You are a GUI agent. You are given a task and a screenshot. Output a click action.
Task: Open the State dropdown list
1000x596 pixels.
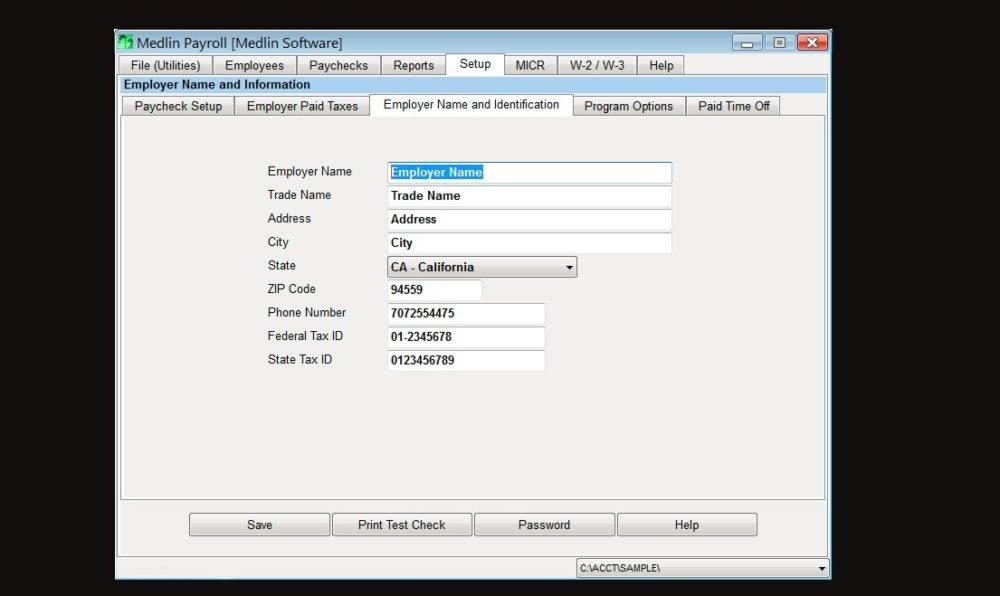(x=569, y=268)
